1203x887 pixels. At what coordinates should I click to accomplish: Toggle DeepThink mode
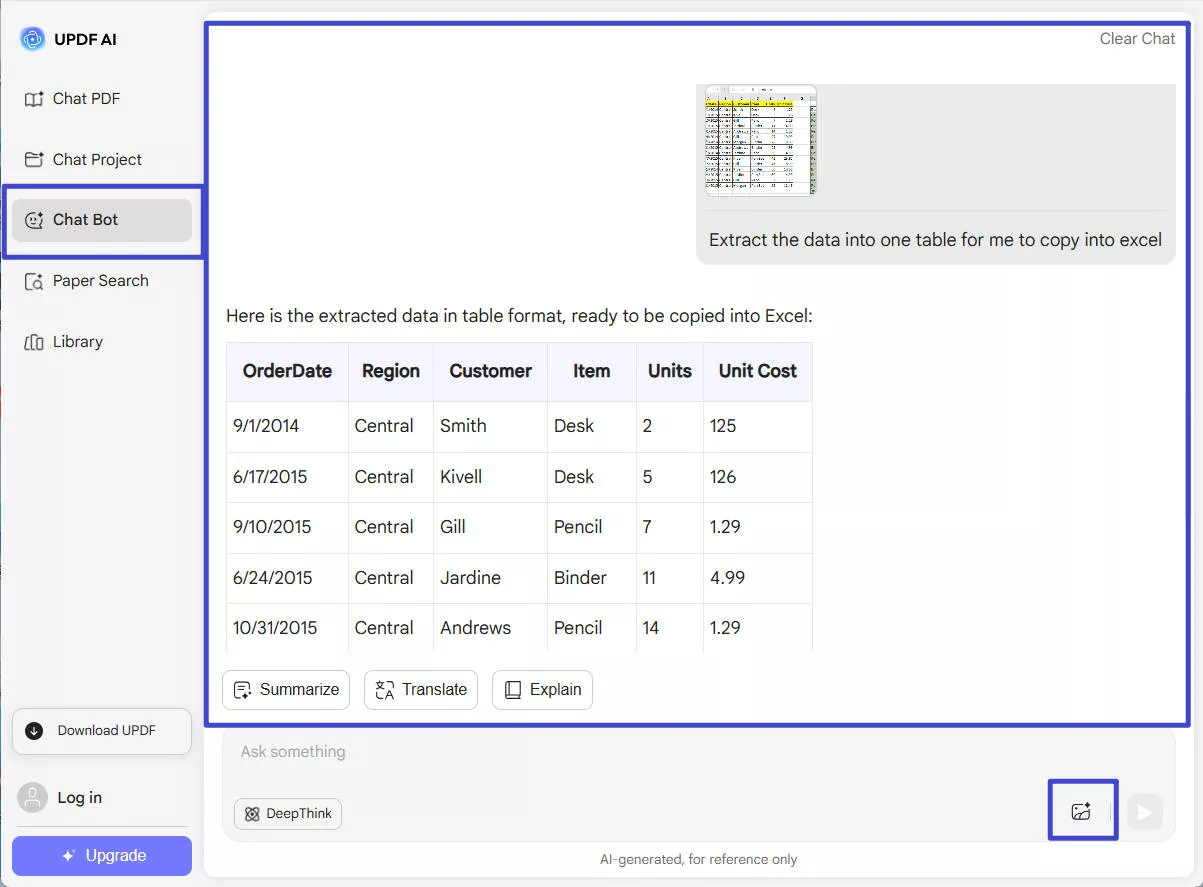coord(287,813)
